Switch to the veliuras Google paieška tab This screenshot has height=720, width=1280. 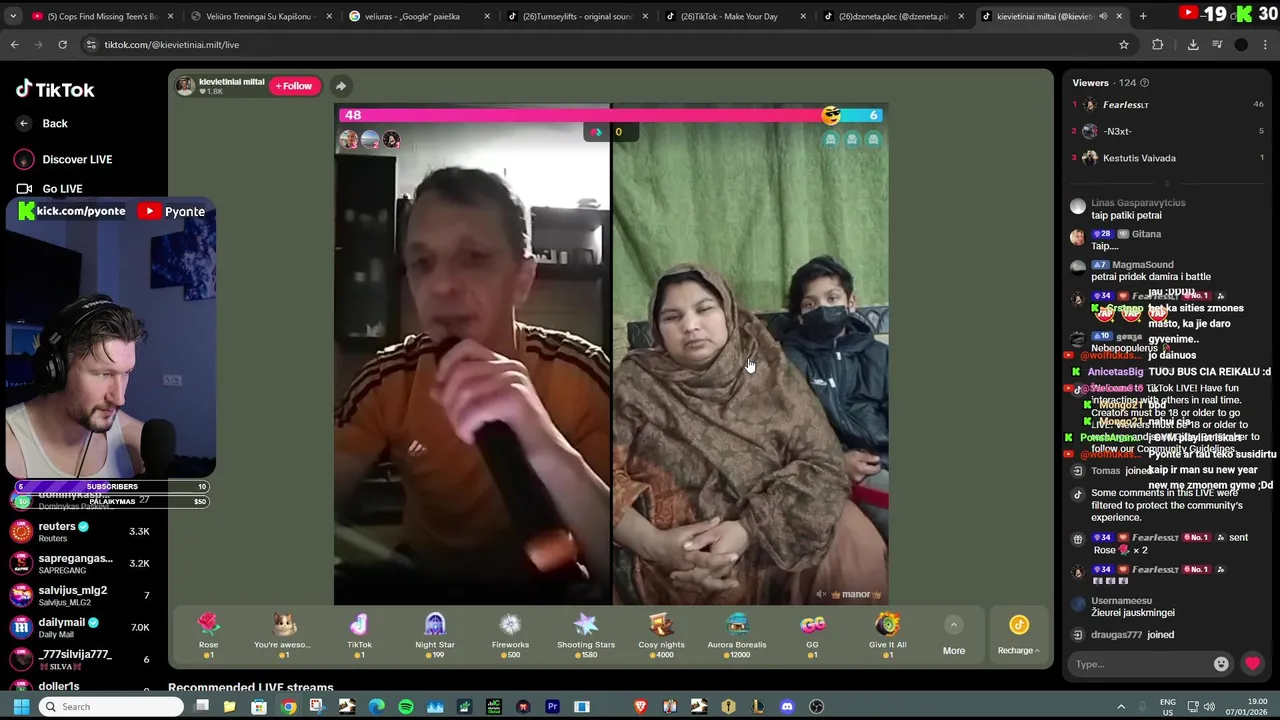click(418, 16)
